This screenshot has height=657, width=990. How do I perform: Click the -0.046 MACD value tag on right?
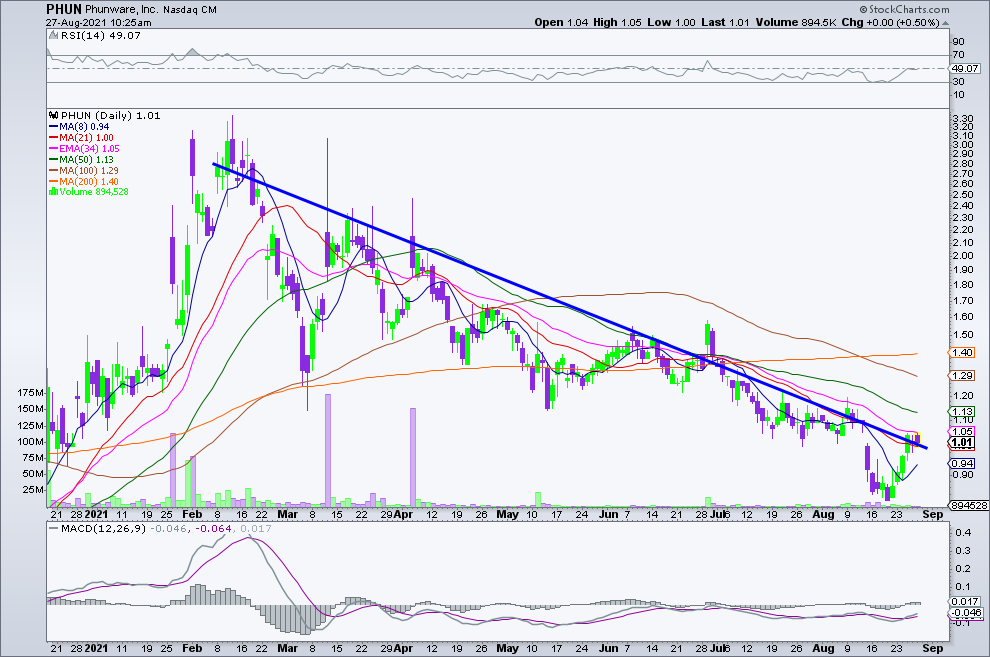(x=965, y=613)
